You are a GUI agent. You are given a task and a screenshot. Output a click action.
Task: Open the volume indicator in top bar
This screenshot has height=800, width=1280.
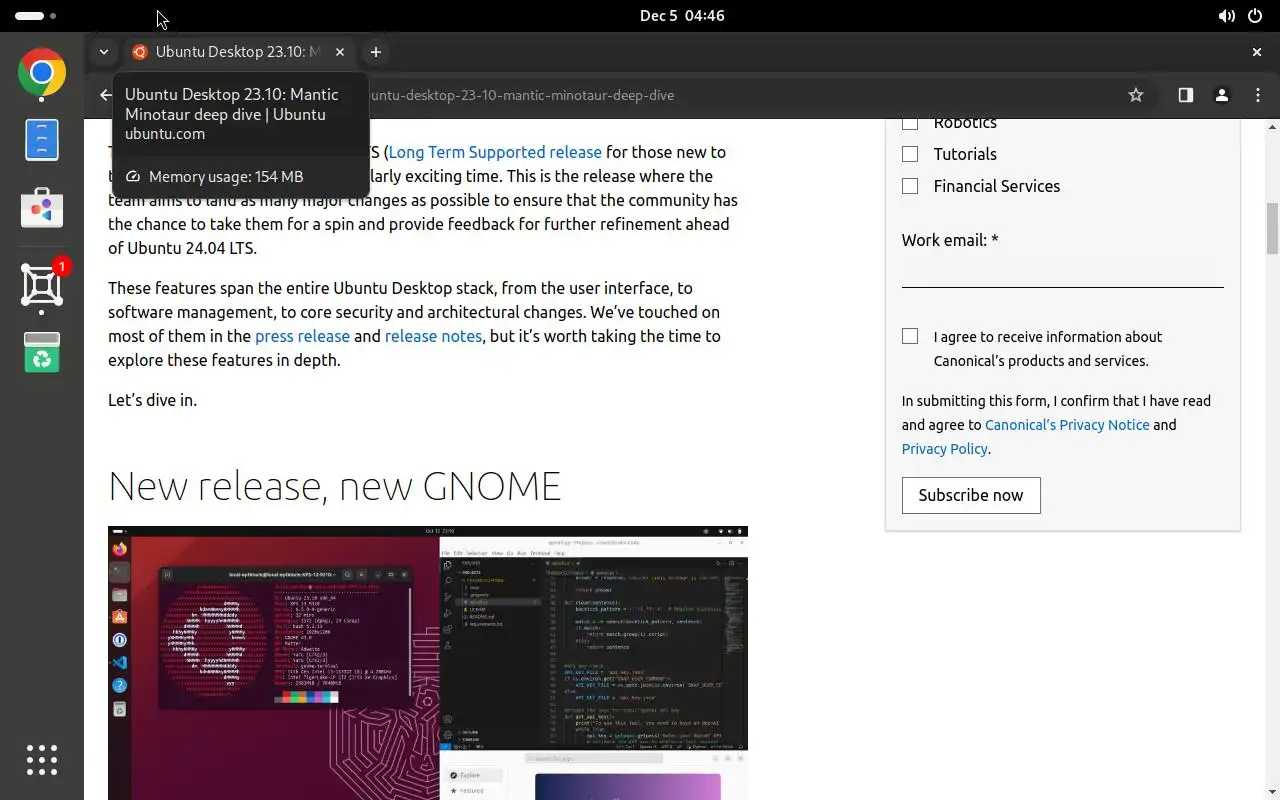click(x=1226, y=16)
